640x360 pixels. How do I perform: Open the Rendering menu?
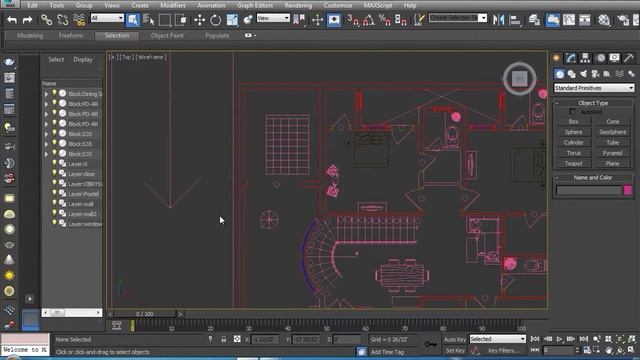pyautogui.click(x=298, y=5)
